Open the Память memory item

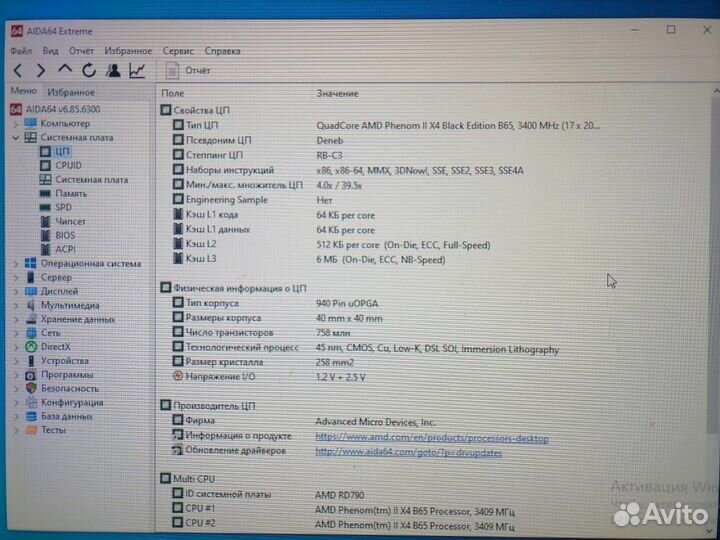coord(71,193)
